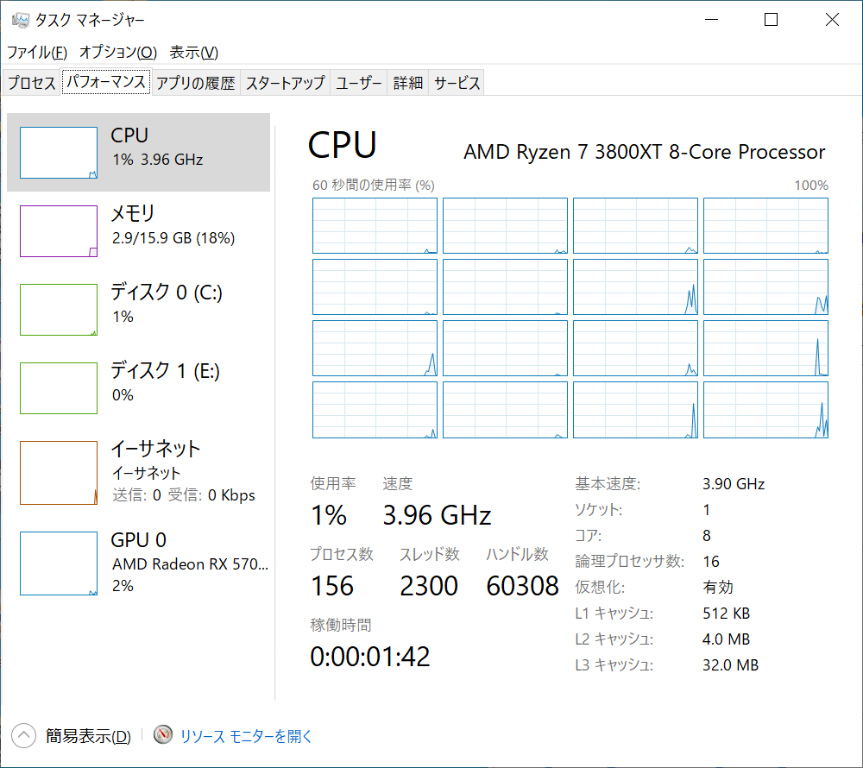Viewport: 863px width, 768px height.
Task: Switch to the スタートアップ (Startup) tab
Action: point(285,83)
